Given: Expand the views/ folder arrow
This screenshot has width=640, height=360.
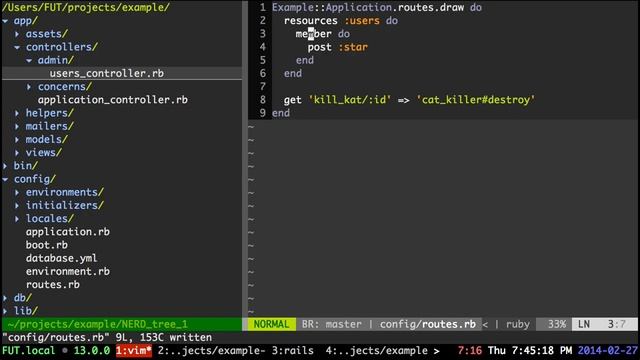Looking at the screenshot, I should coord(17,153).
